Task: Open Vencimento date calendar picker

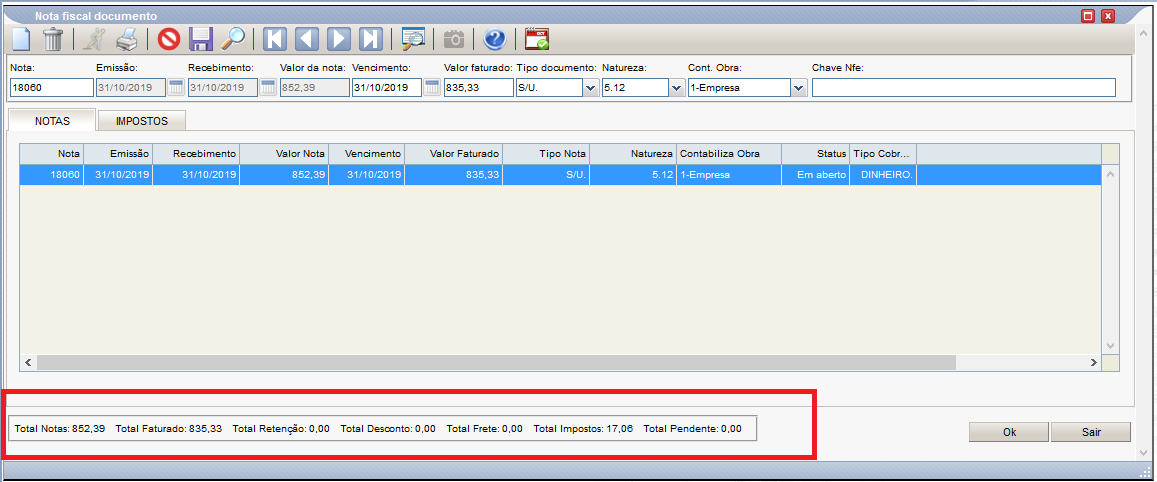Action: point(432,88)
